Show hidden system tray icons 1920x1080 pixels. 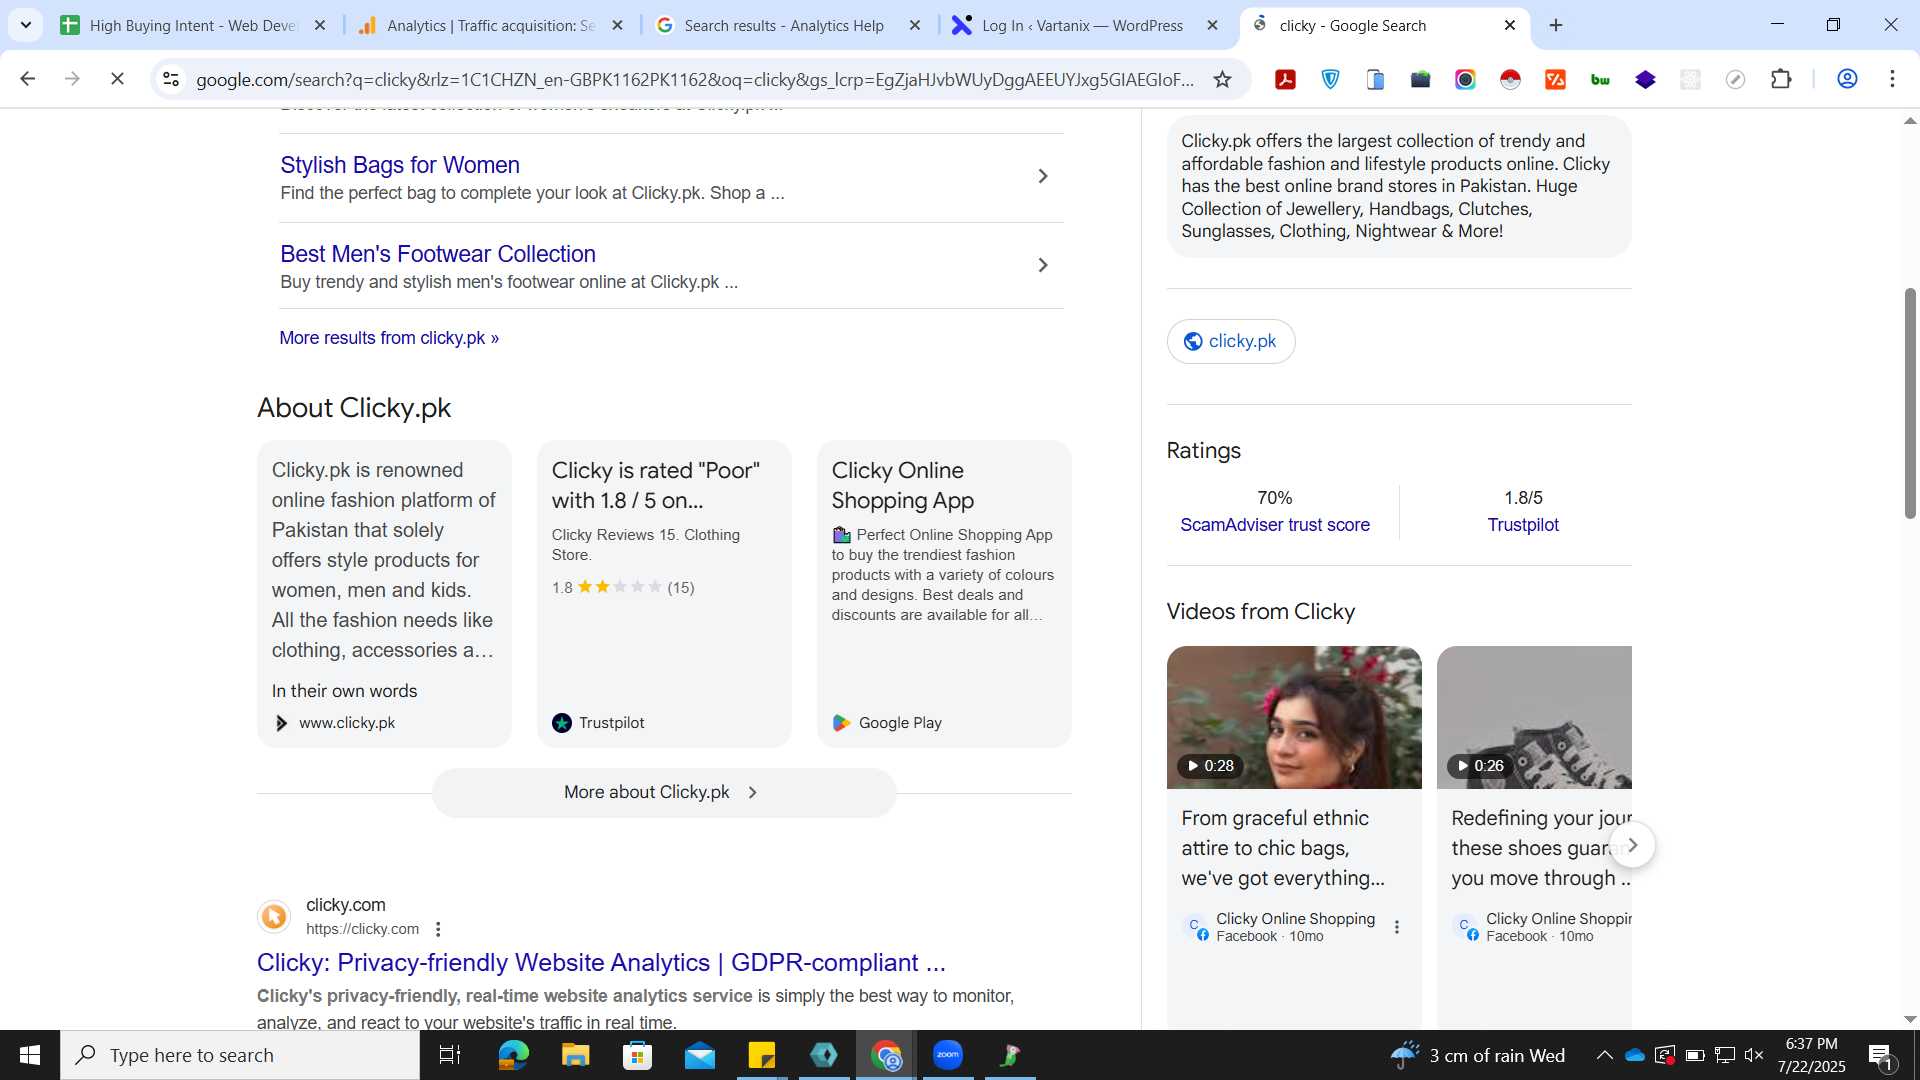[x=1604, y=1055]
